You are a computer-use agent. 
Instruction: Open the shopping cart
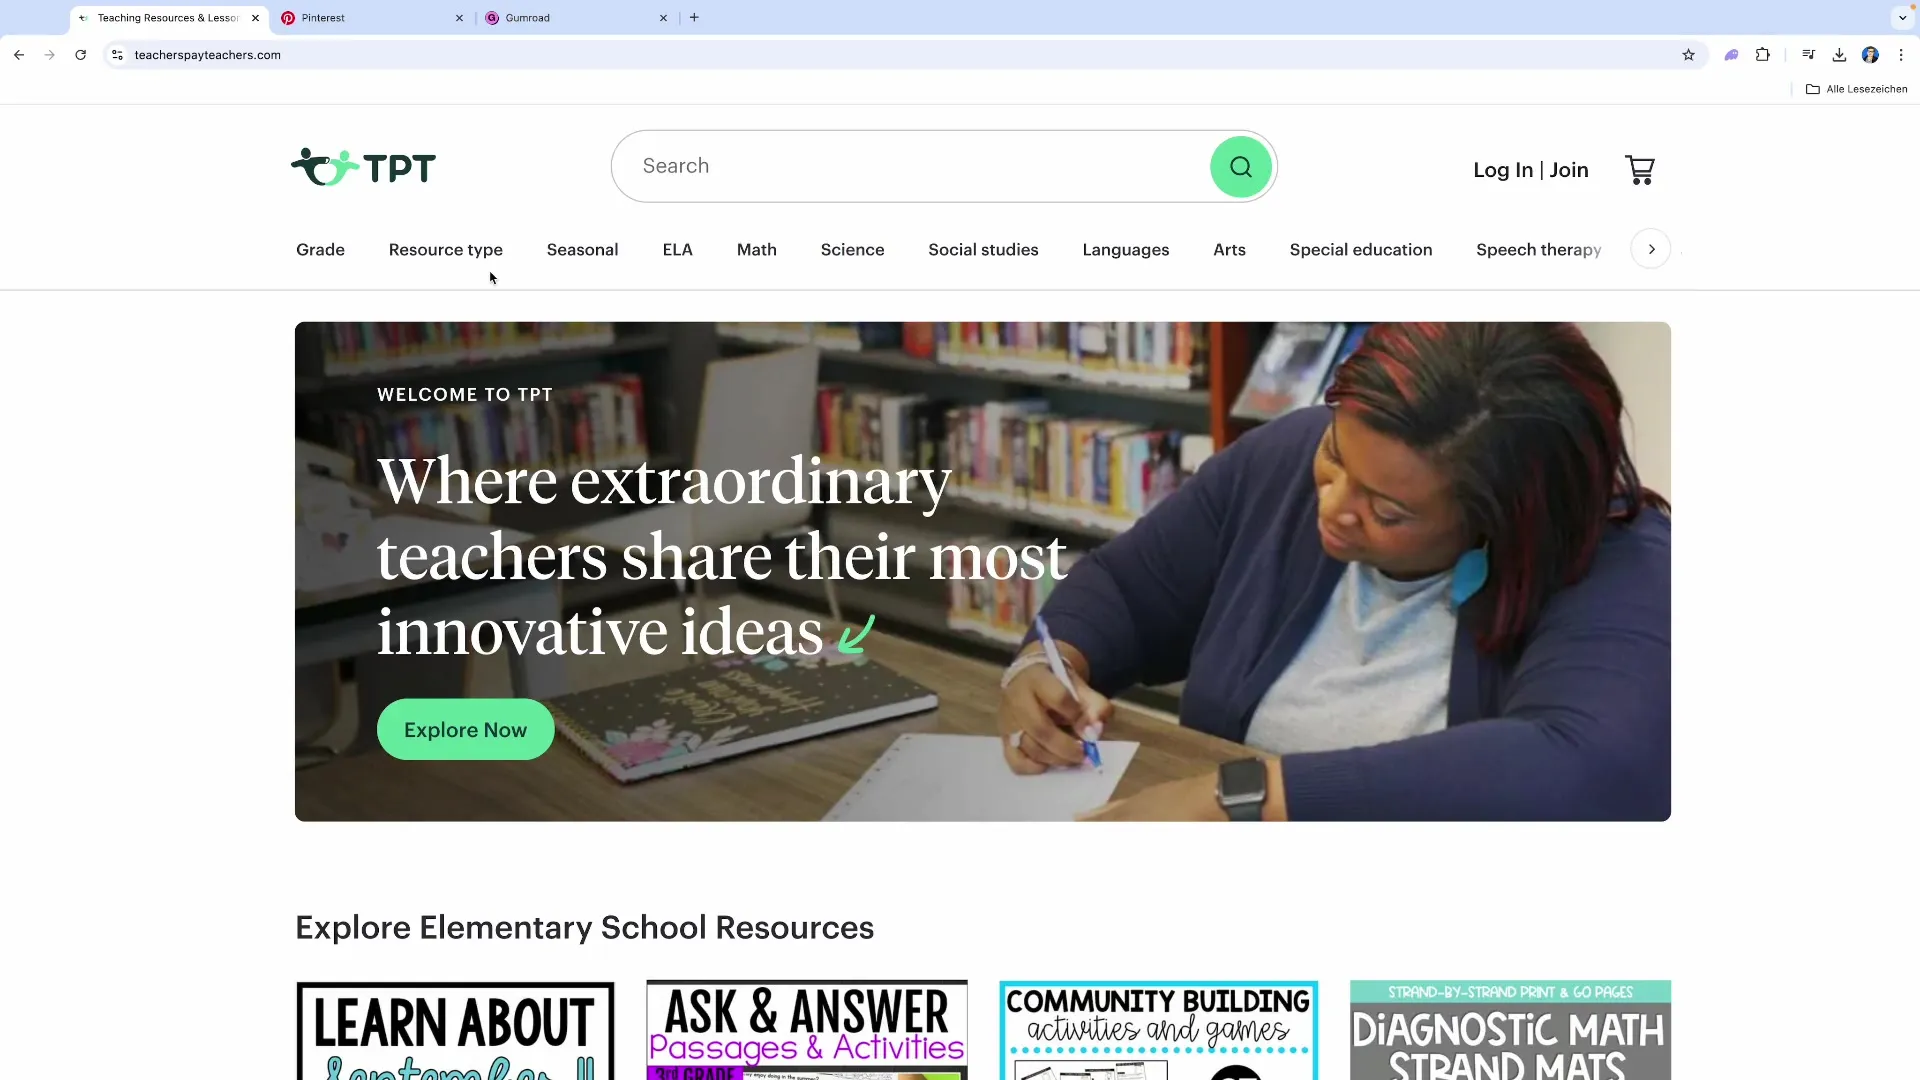coord(1640,170)
